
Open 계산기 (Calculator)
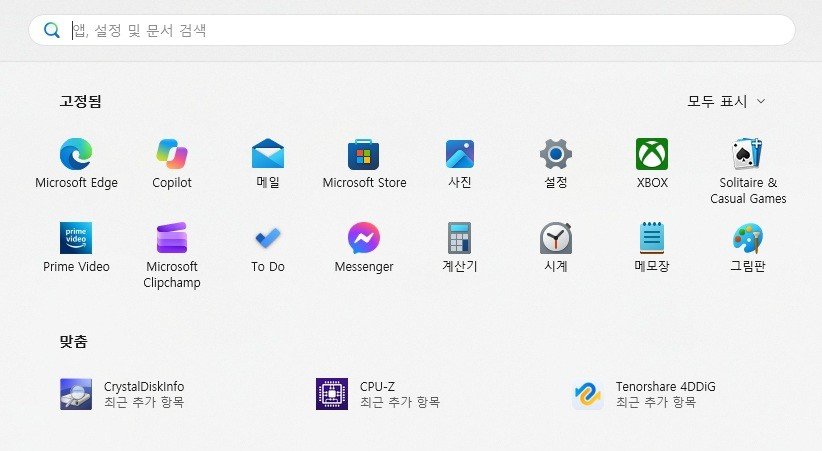pos(460,238)
